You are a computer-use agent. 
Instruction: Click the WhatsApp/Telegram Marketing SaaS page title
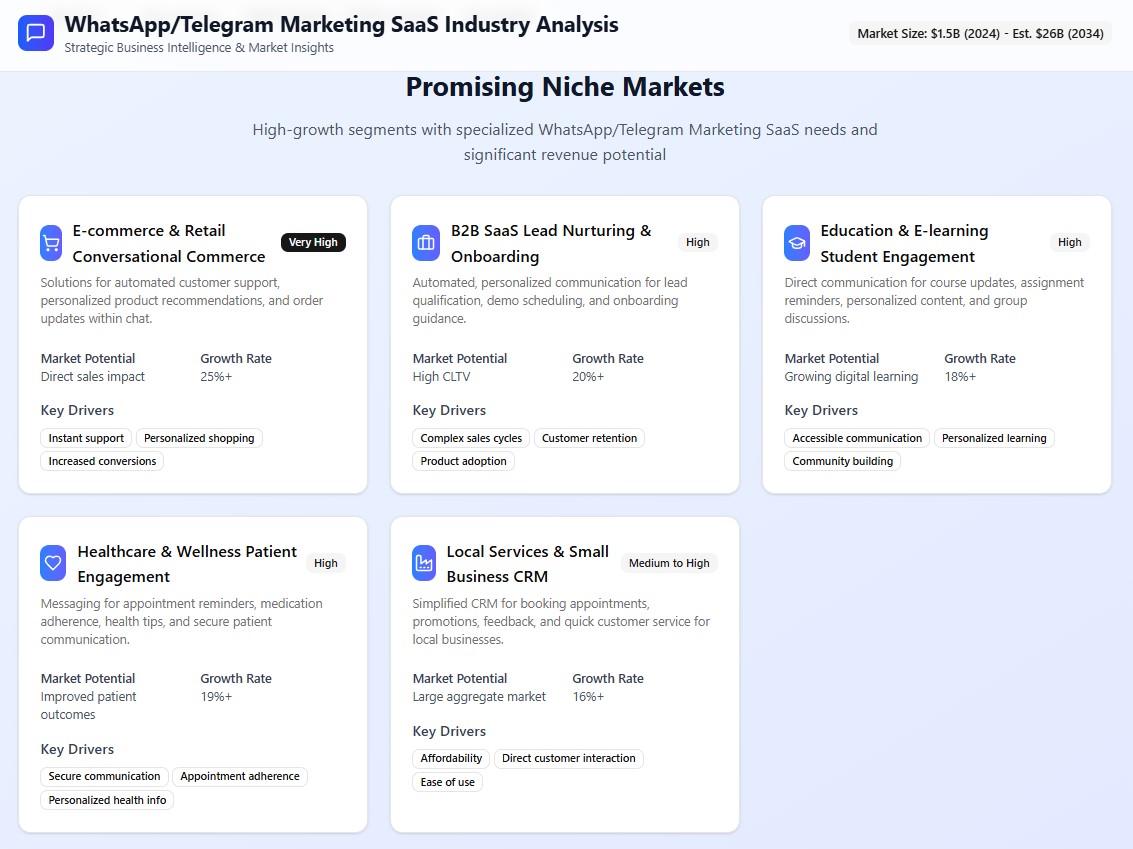pos(341,25)
